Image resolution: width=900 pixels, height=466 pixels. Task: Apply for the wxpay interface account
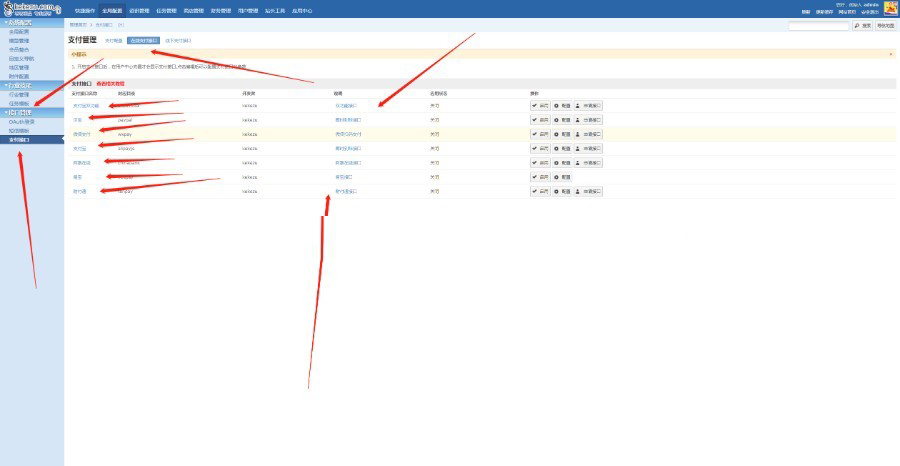(x=588, y=134)
